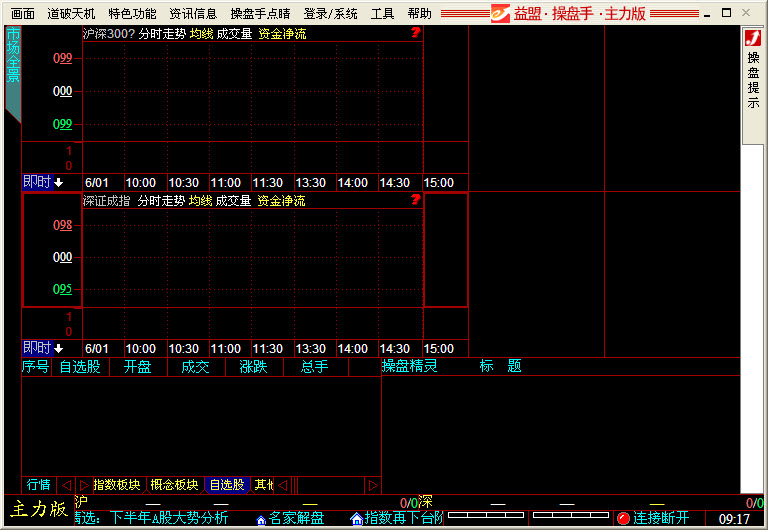Image resolution: width=768 pixels, height=530 pixels.
Task: Click the red help icon on 深证成指 chart
Action: point(415,200)
